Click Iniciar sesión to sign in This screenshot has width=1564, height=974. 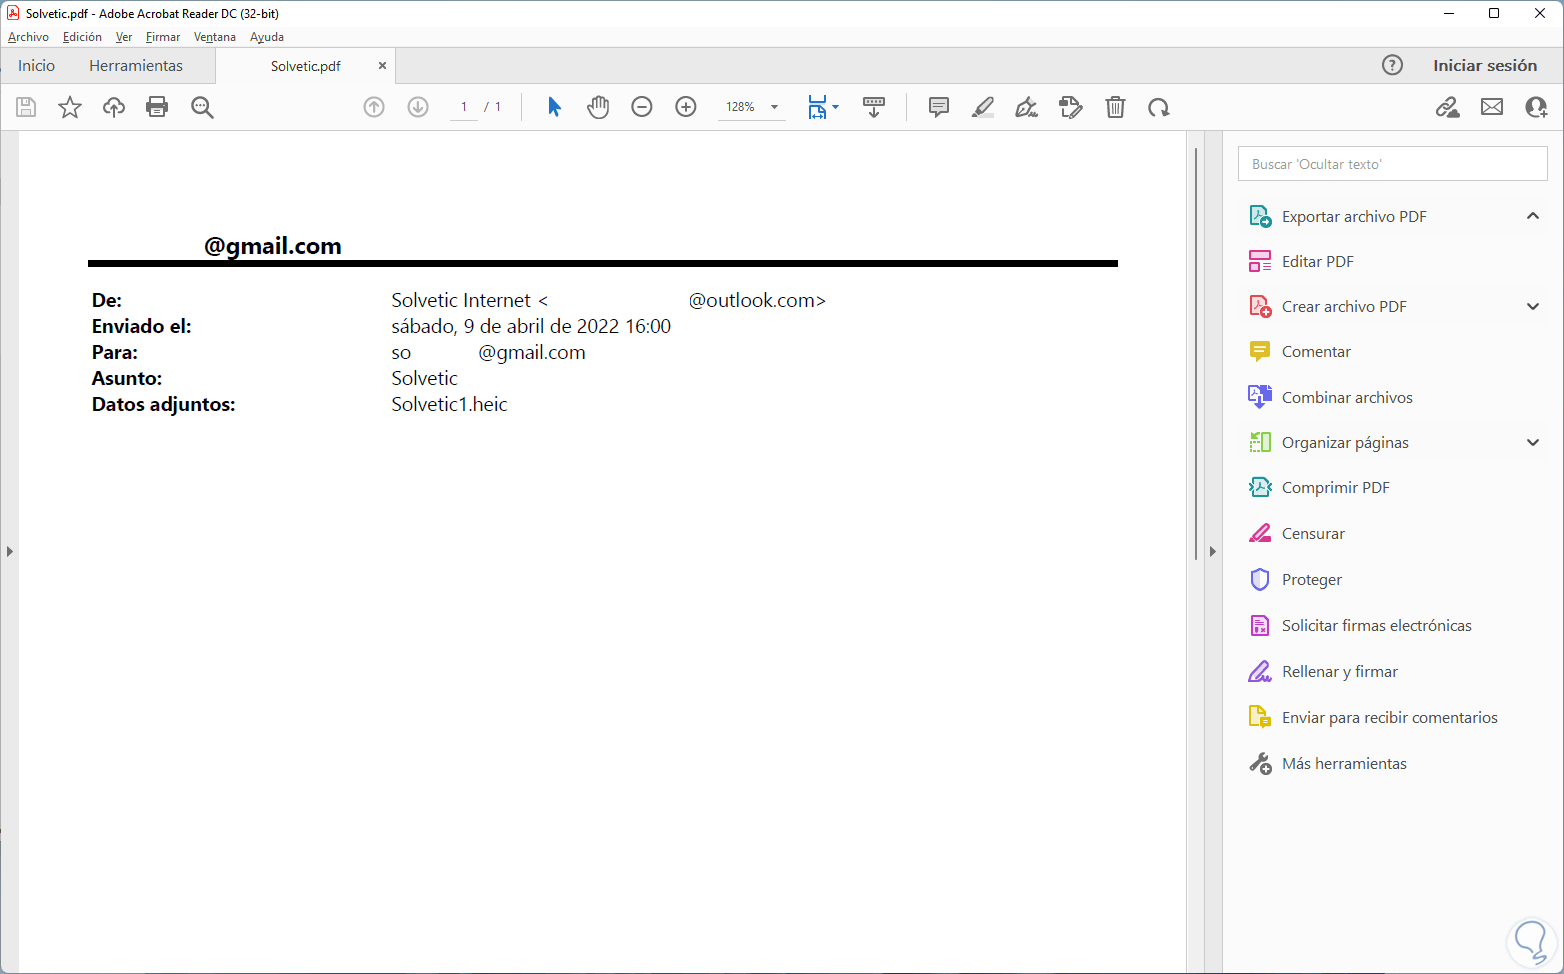[x=1485, y=65]
